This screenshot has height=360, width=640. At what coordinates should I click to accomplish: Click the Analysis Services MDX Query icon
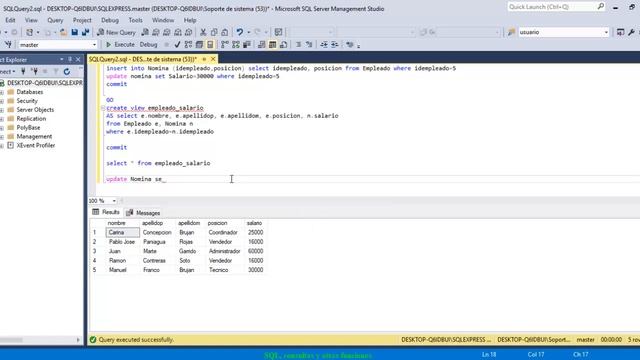(156, 32)
